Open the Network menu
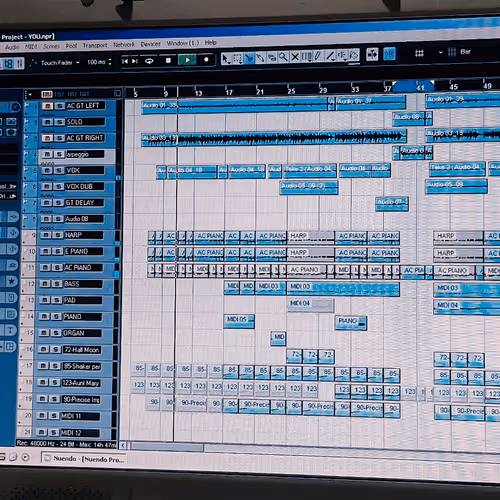 (124, 44)
